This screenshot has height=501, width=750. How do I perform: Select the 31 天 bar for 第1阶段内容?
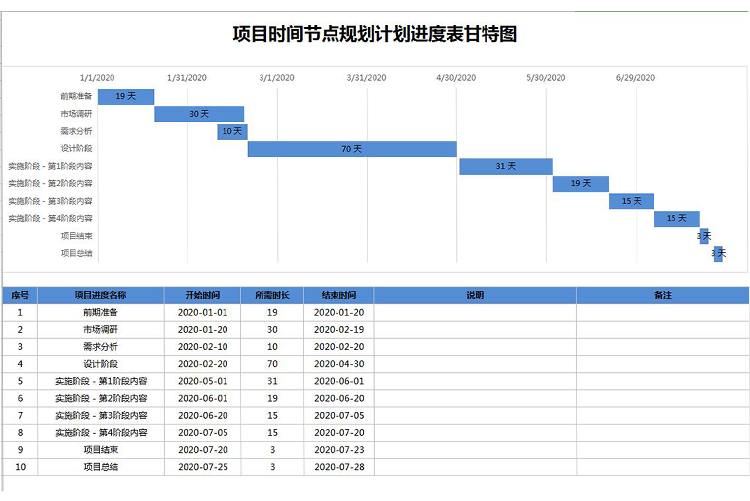(x=505, y=166)
